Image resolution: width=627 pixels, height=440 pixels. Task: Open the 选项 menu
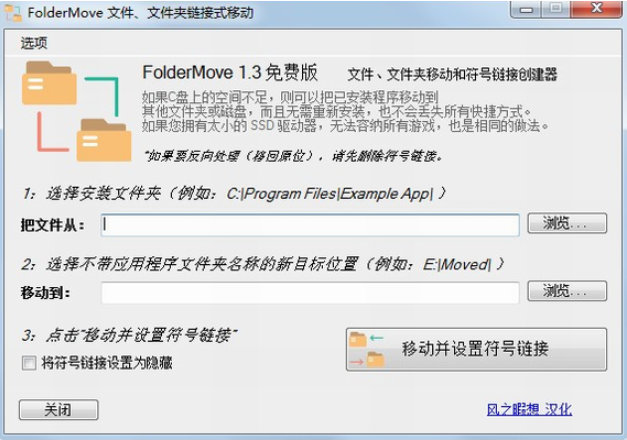(x=34, y=43)
